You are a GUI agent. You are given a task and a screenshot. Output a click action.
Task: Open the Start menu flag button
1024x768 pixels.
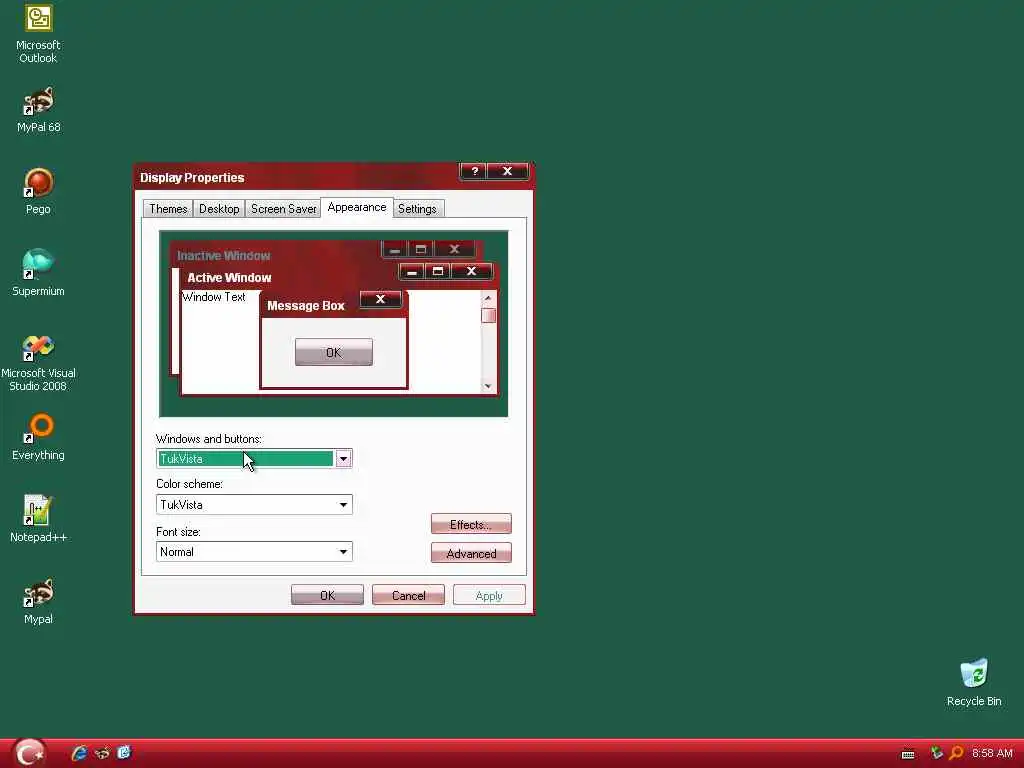pos(29,753)
